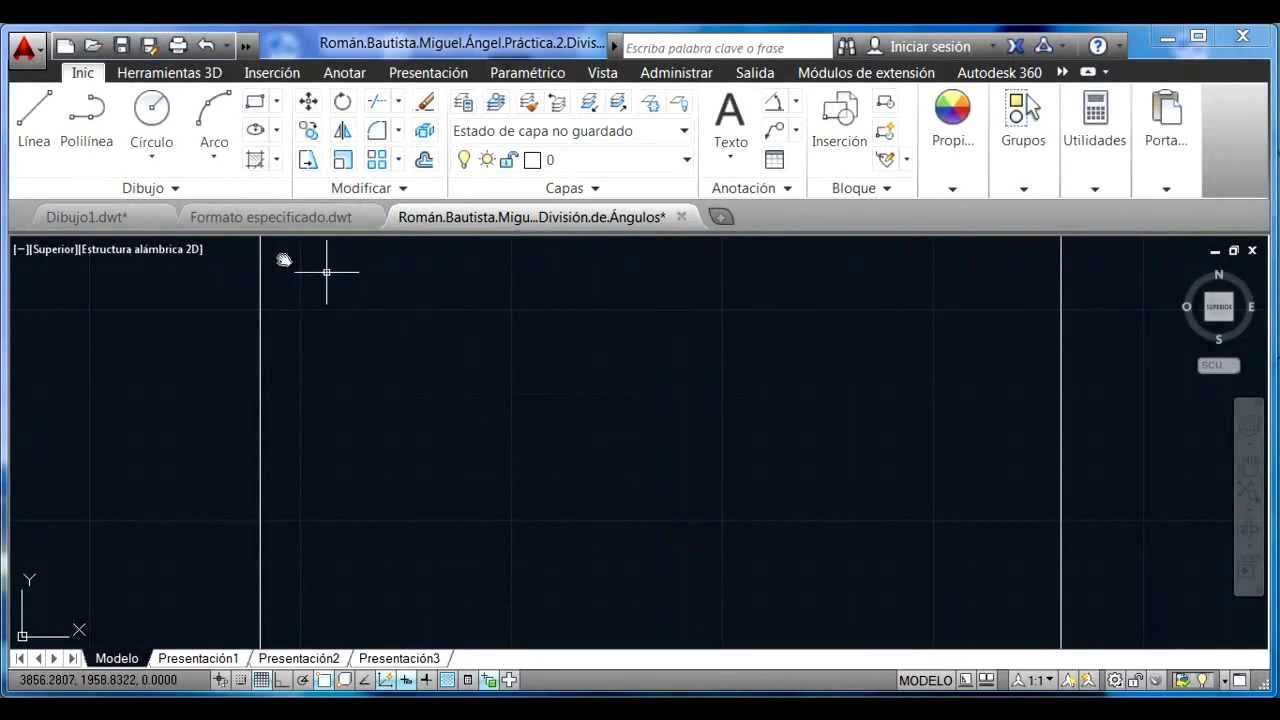
Task: Click the Grupos panel icon
Action: pyautogui.click(x=1023, y=120)
